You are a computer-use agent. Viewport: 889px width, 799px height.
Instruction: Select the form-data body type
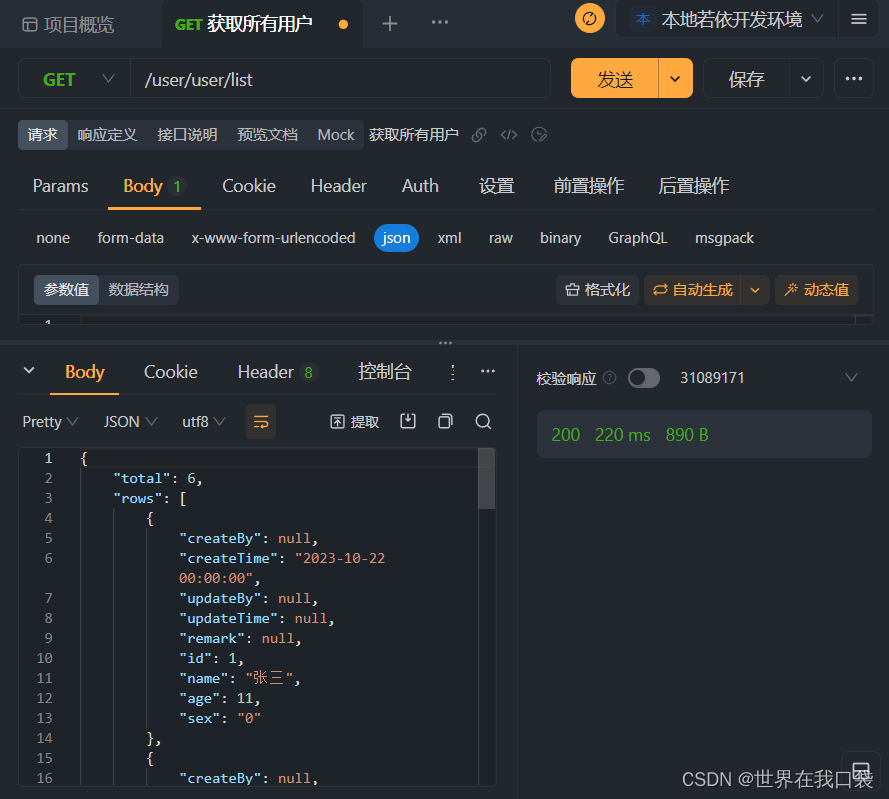[130, 238]
